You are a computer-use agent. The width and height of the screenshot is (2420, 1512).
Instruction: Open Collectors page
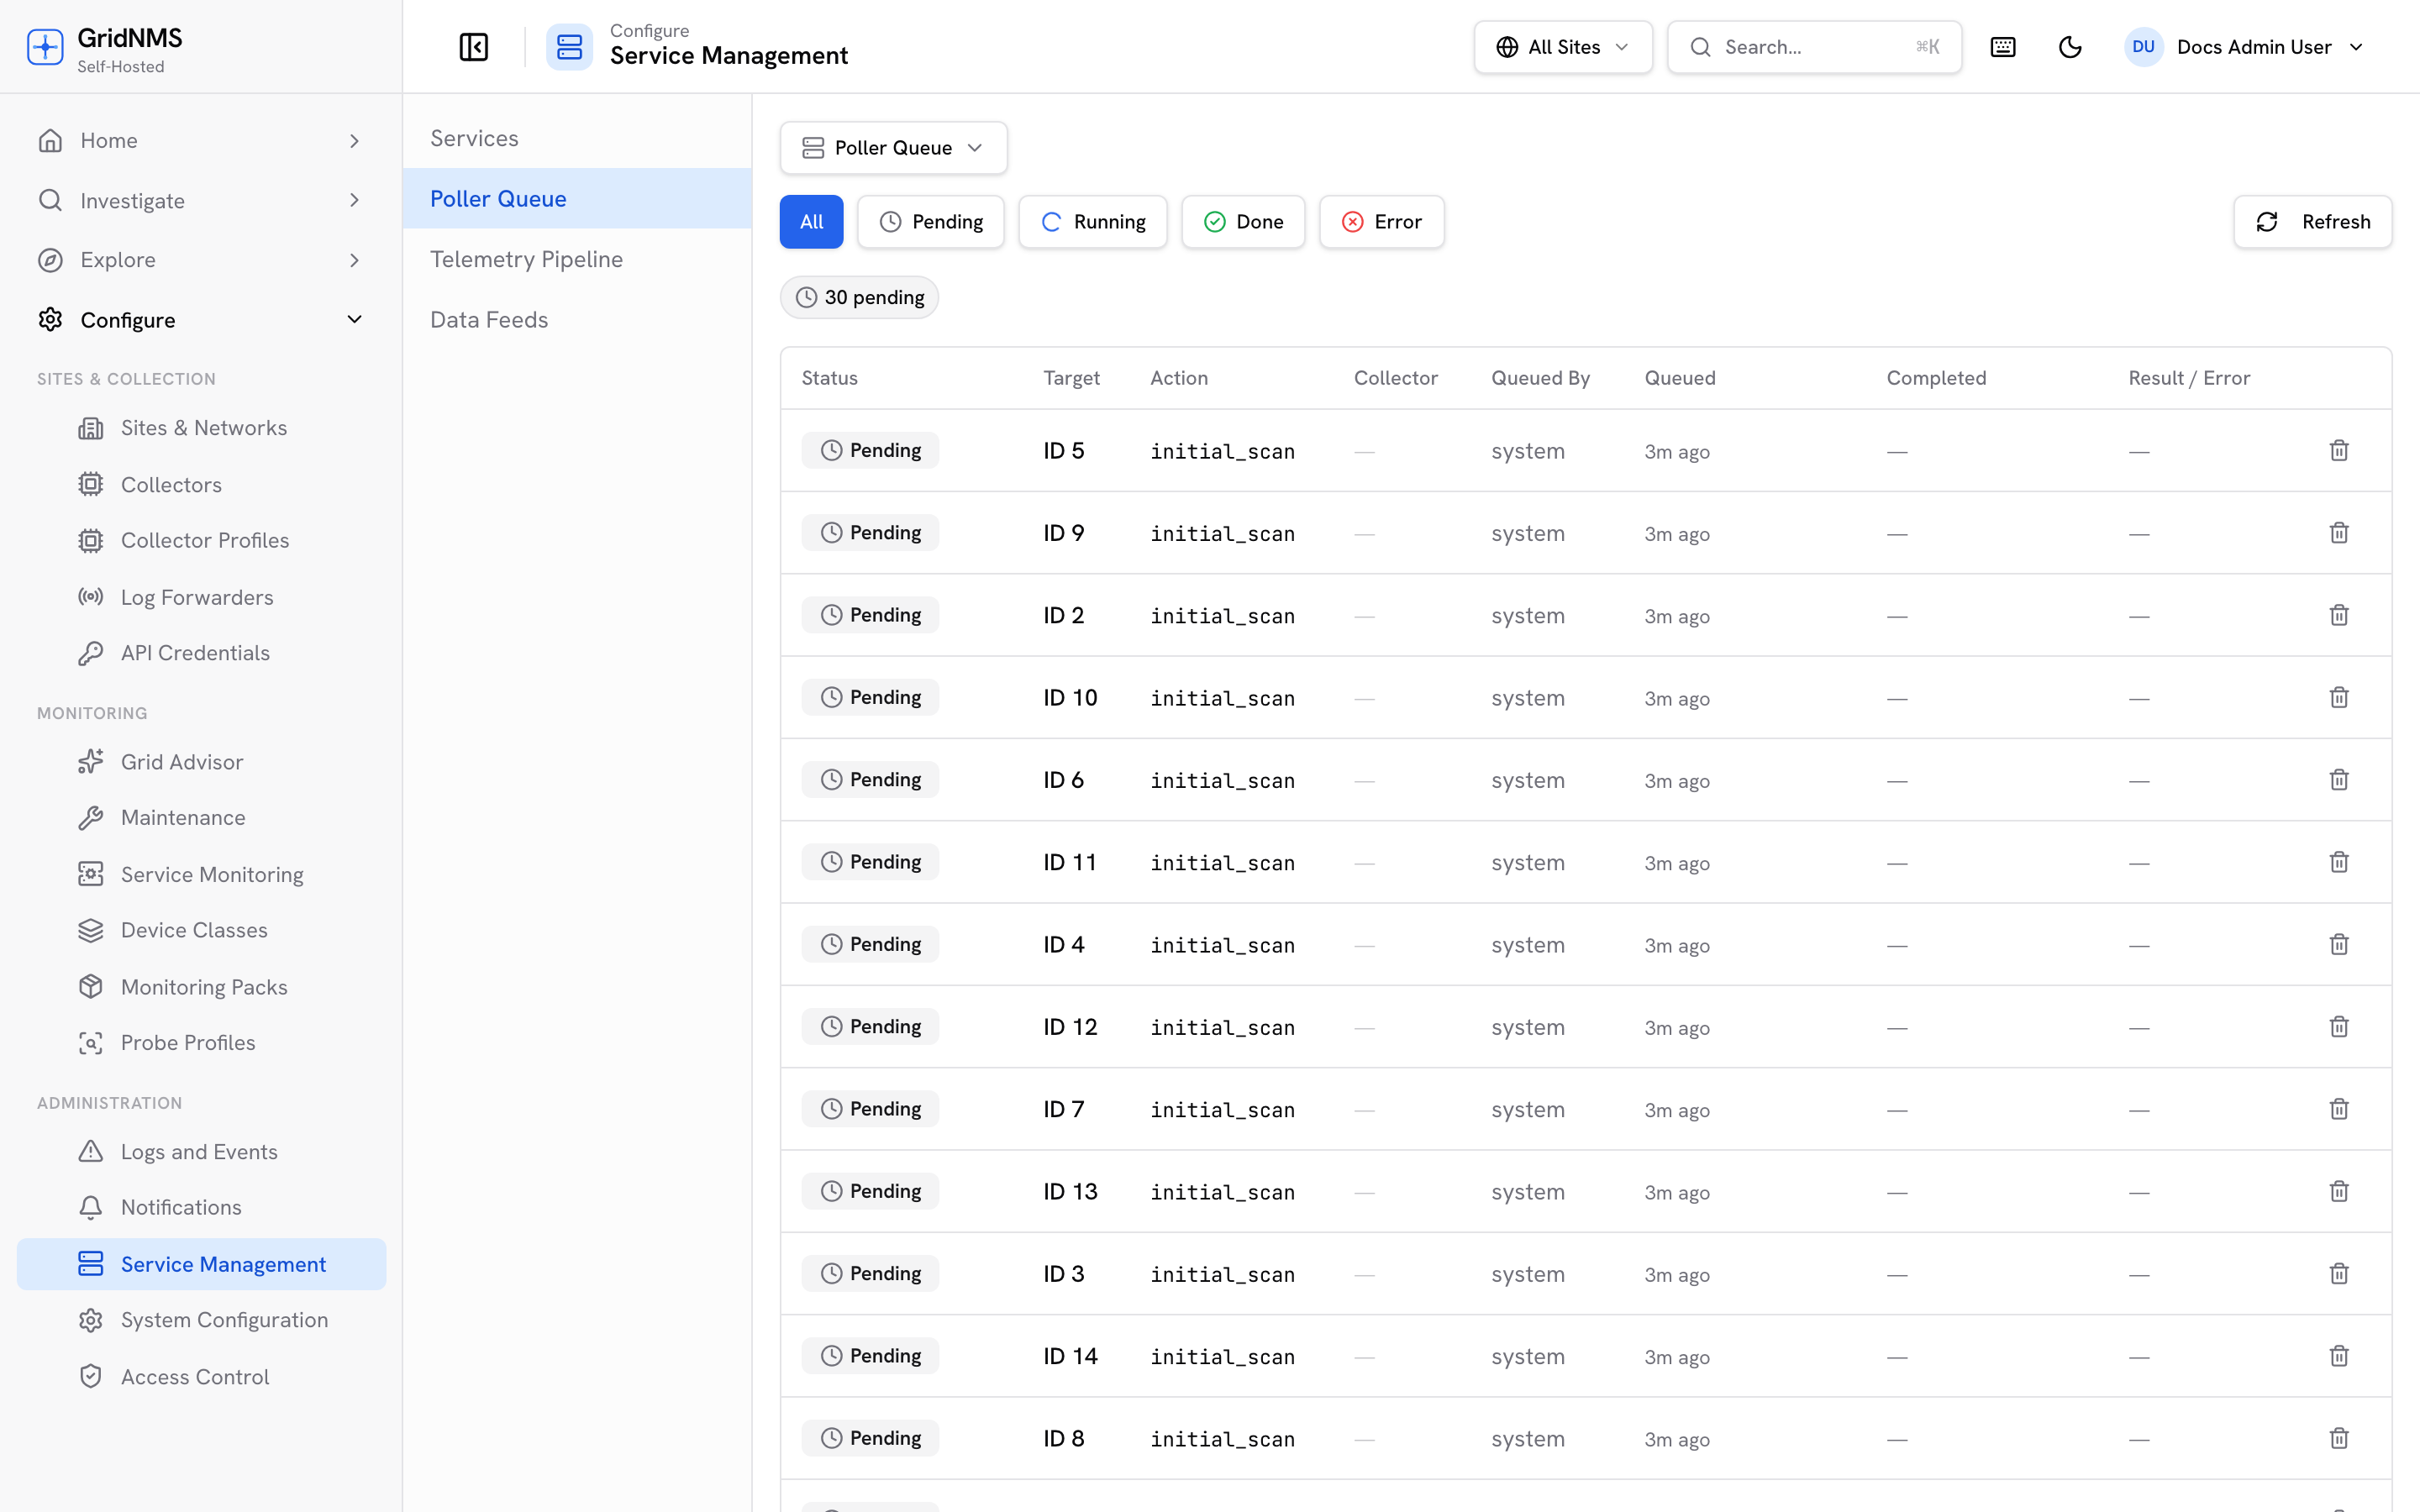click(202, 485)
